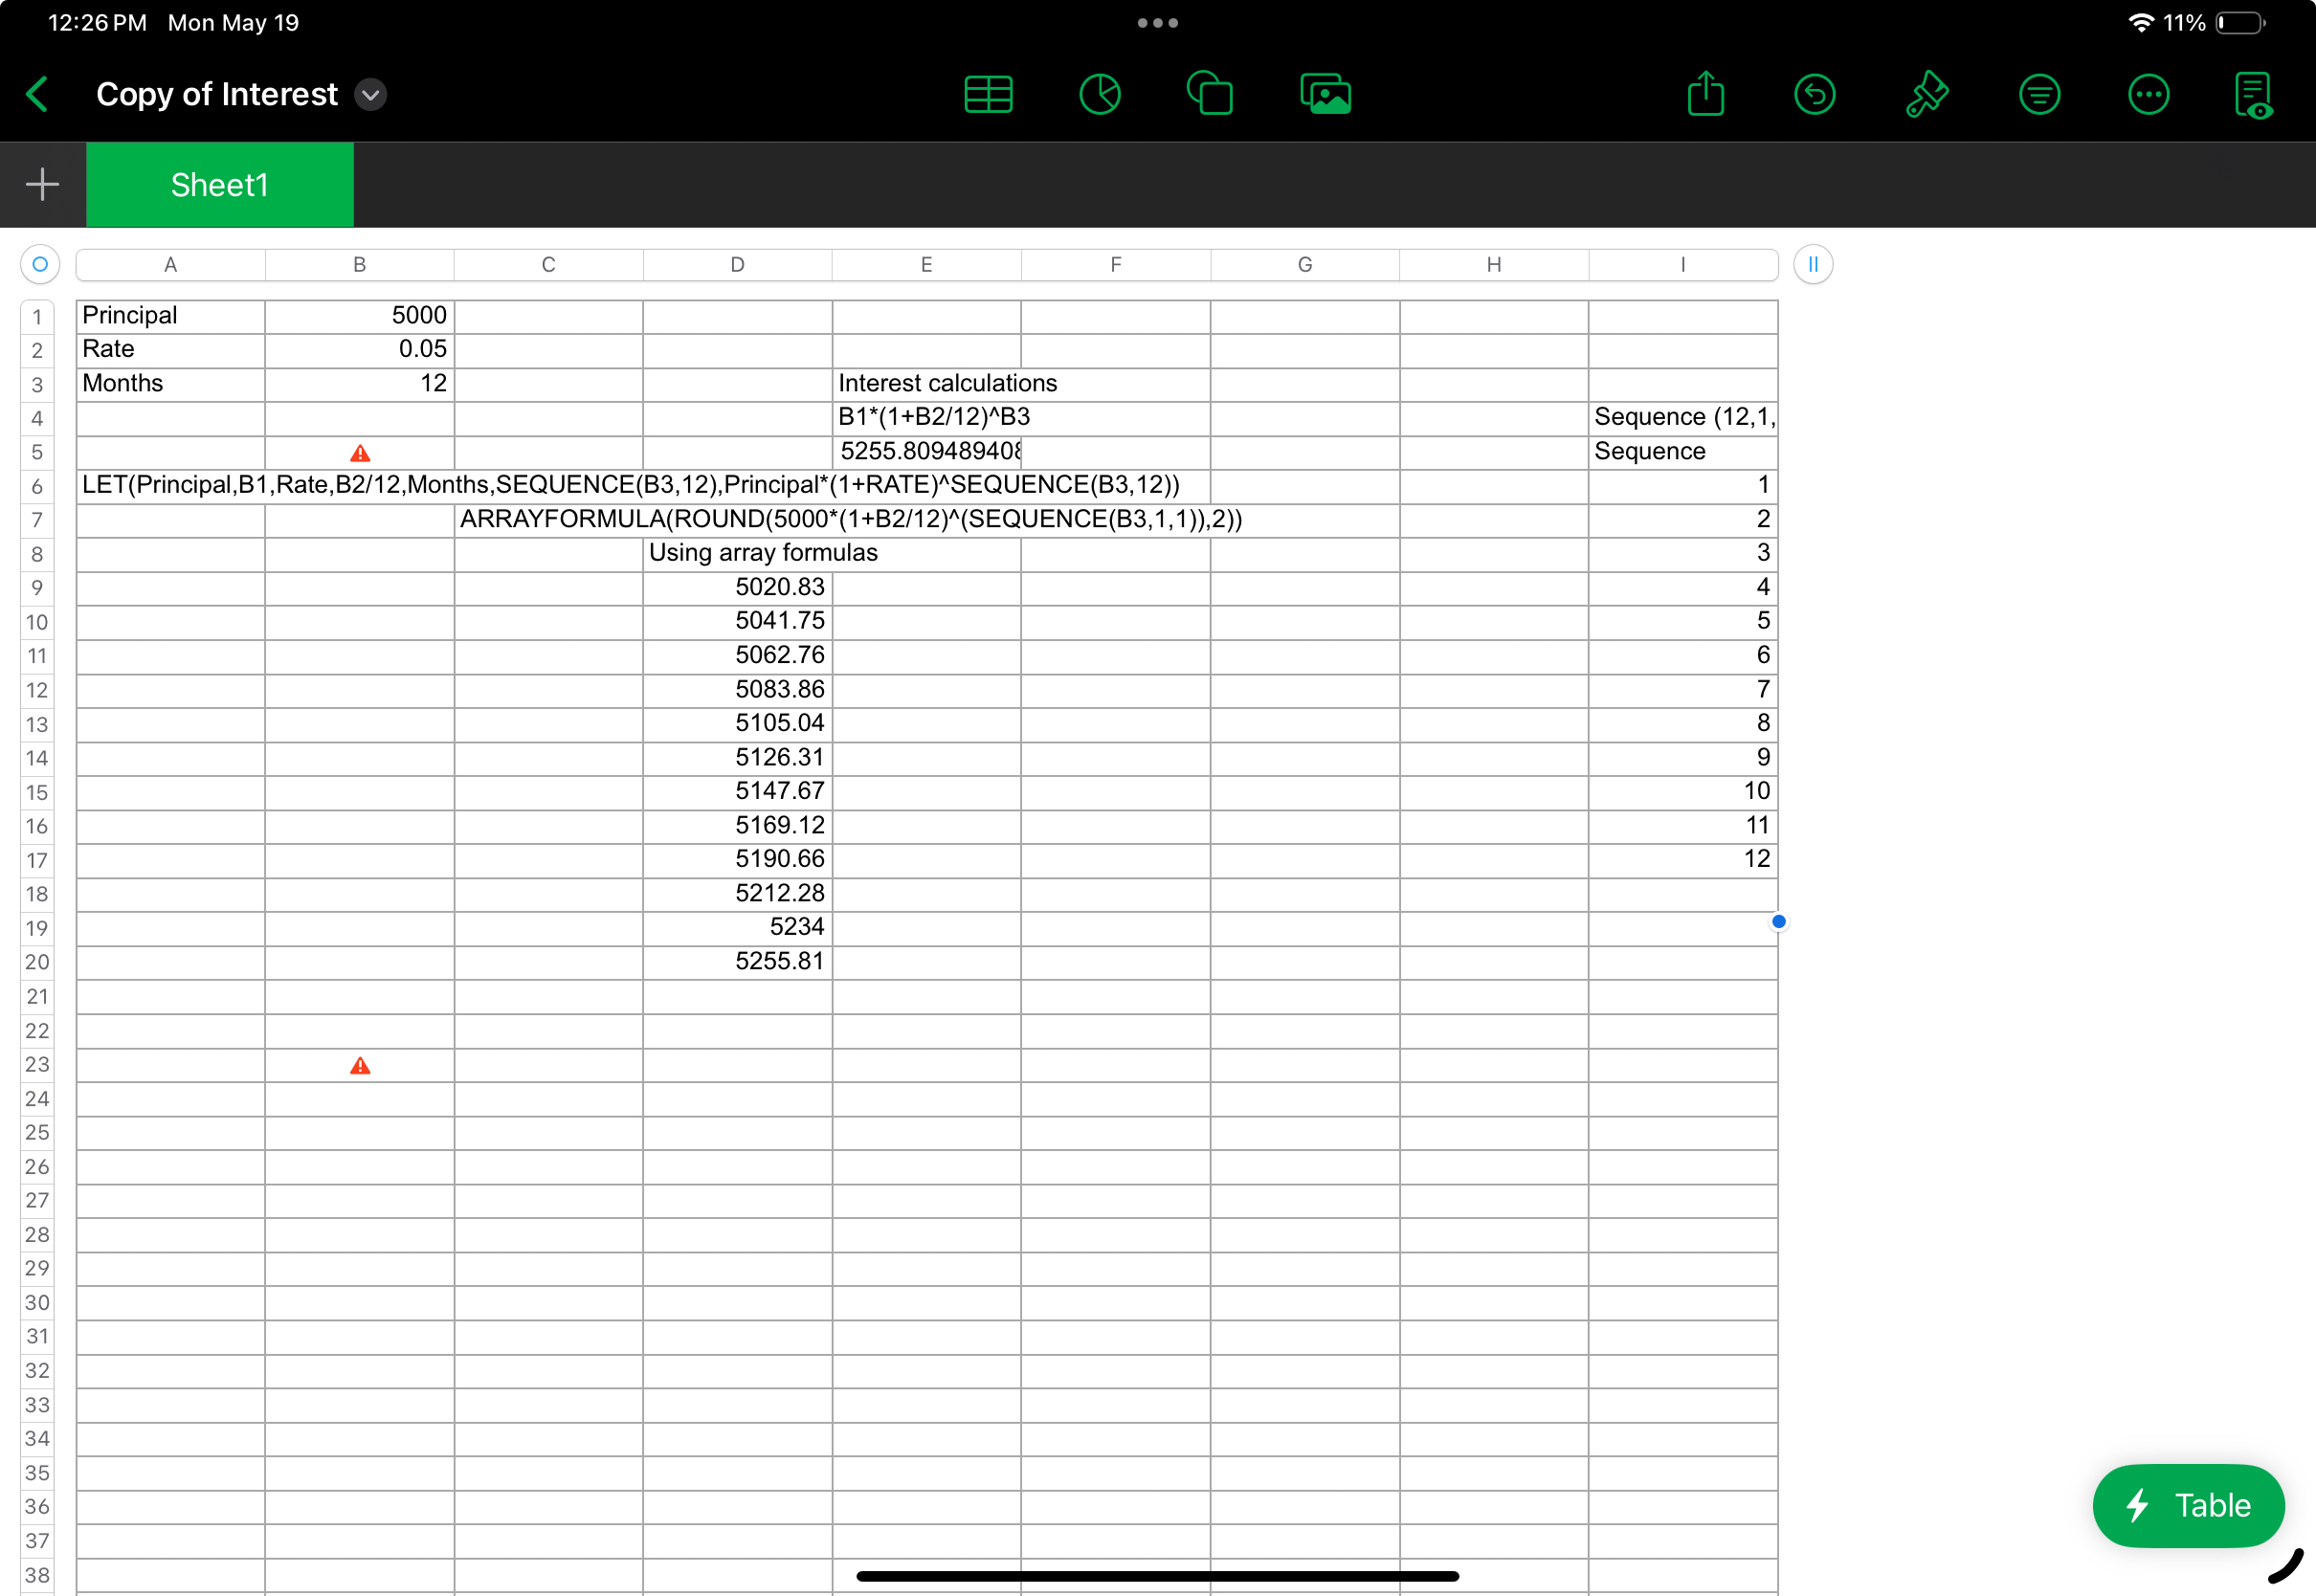Select cell B1 containing 5000
Image resolution: width=2316 pixels, height=1596 pixels.
click(x=359, y=316)
